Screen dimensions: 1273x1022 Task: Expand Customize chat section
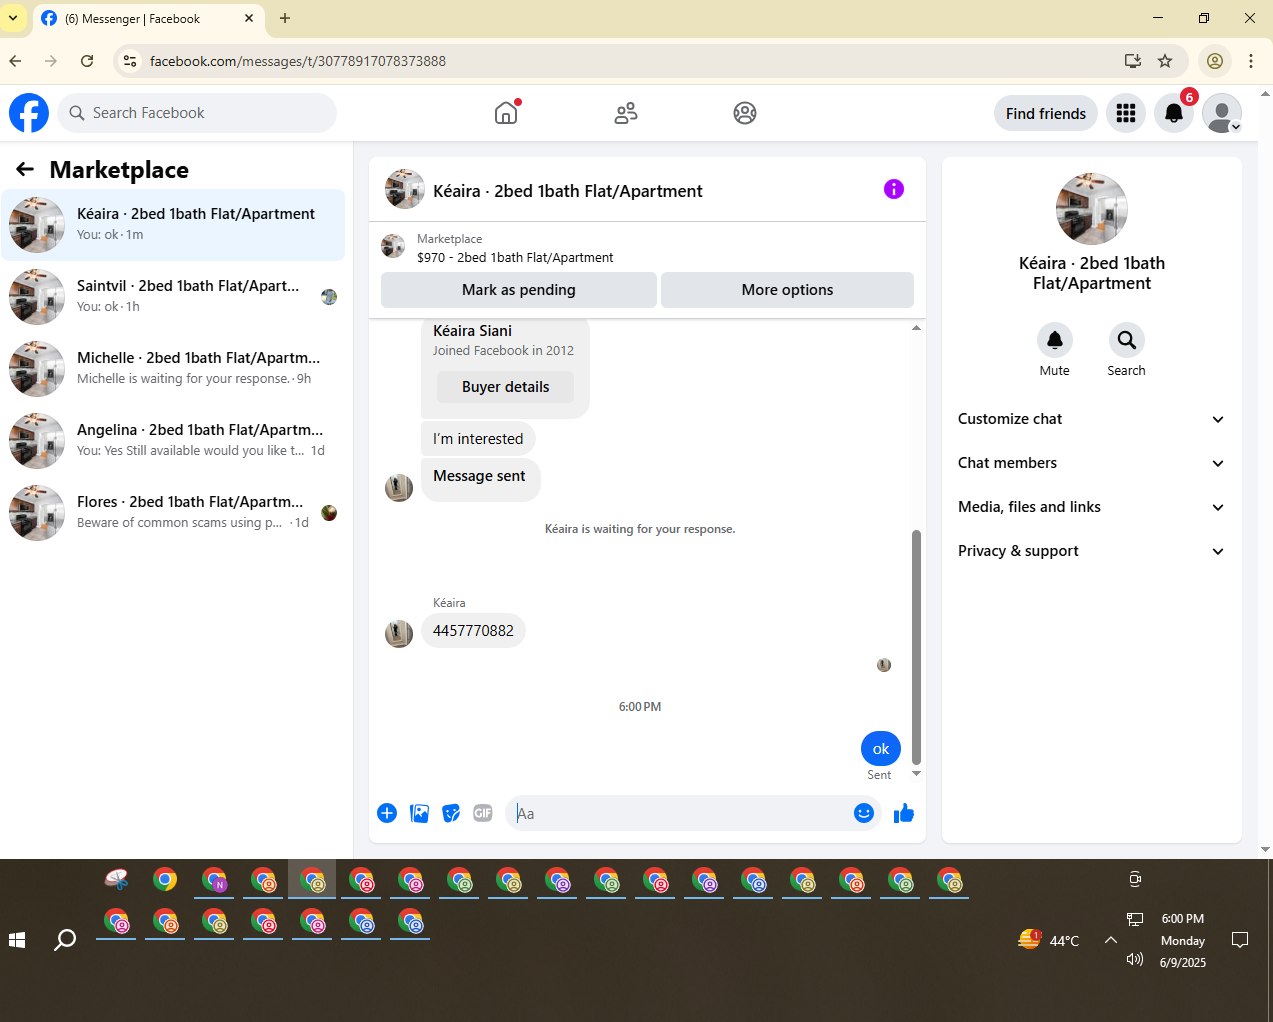coord(1091,419)
